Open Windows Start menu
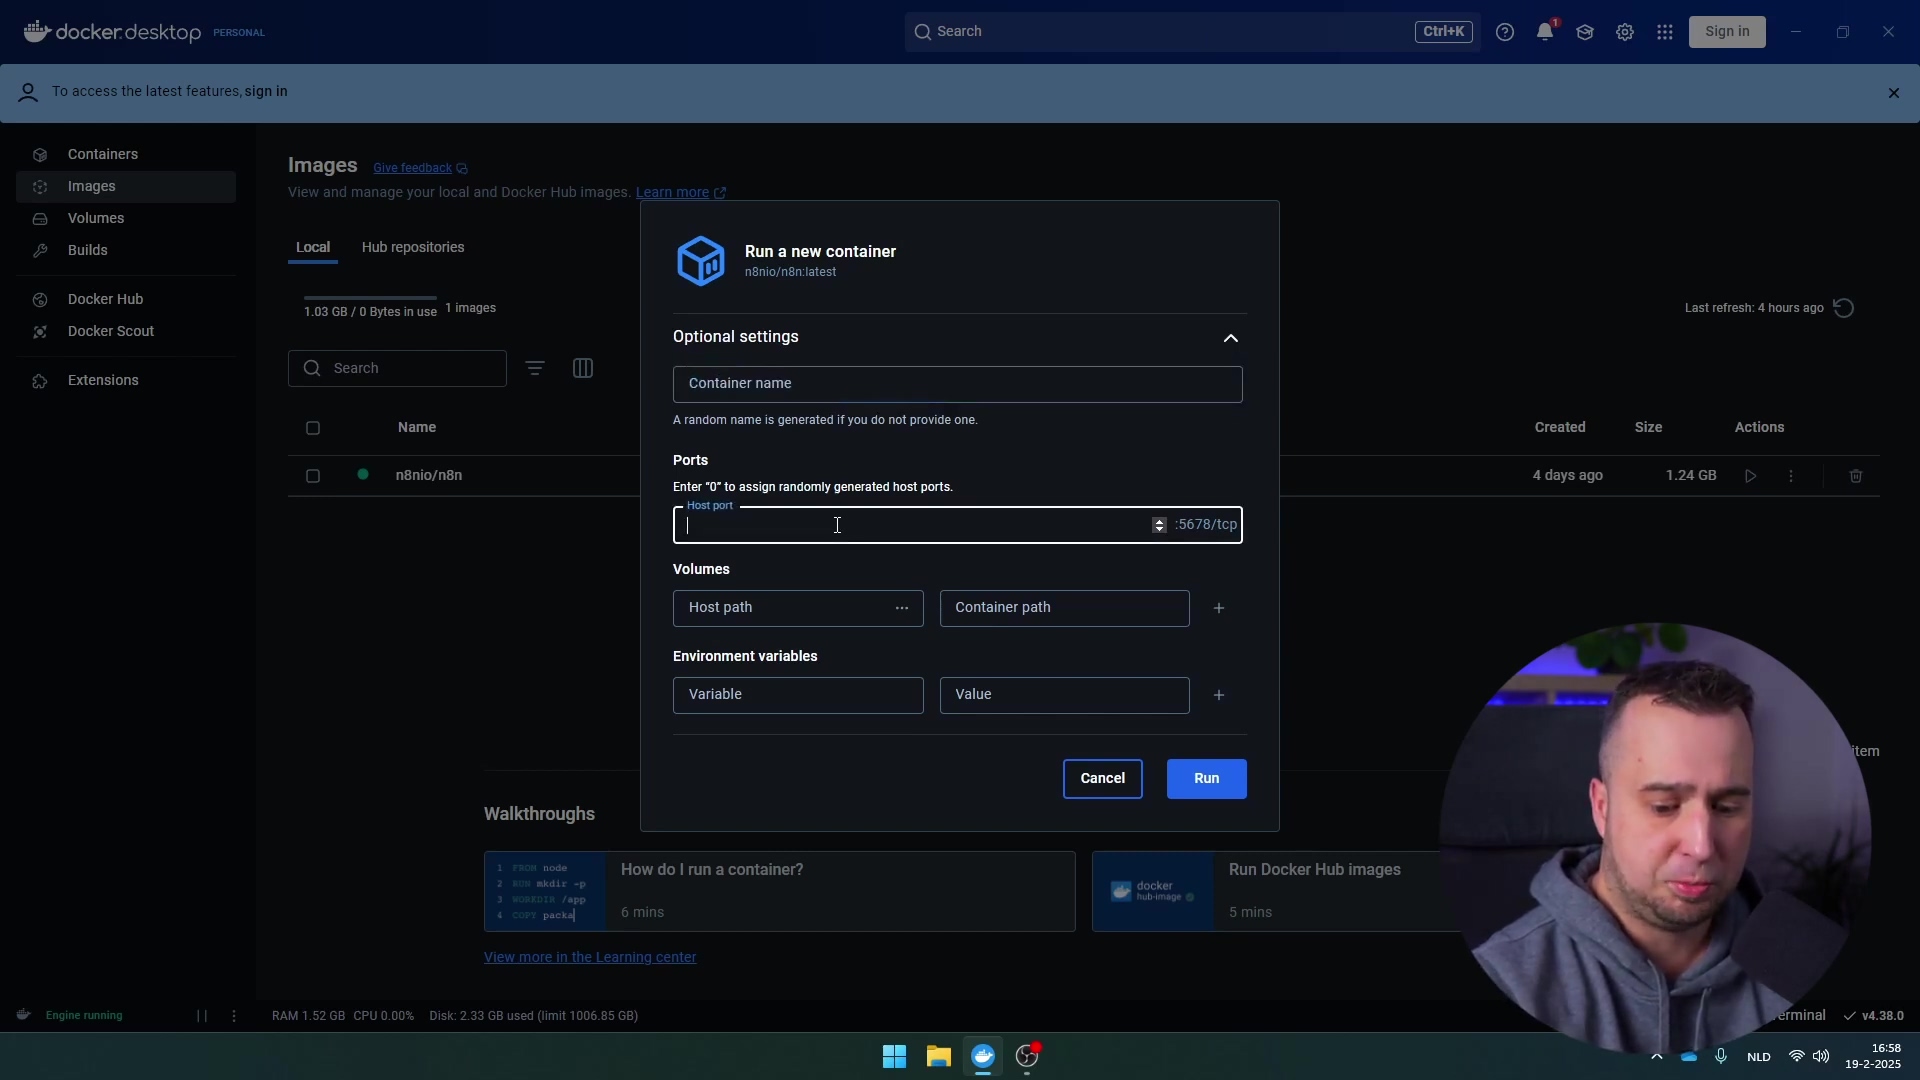This screenshot has height=1080, width=1920. pos(894,1057)
